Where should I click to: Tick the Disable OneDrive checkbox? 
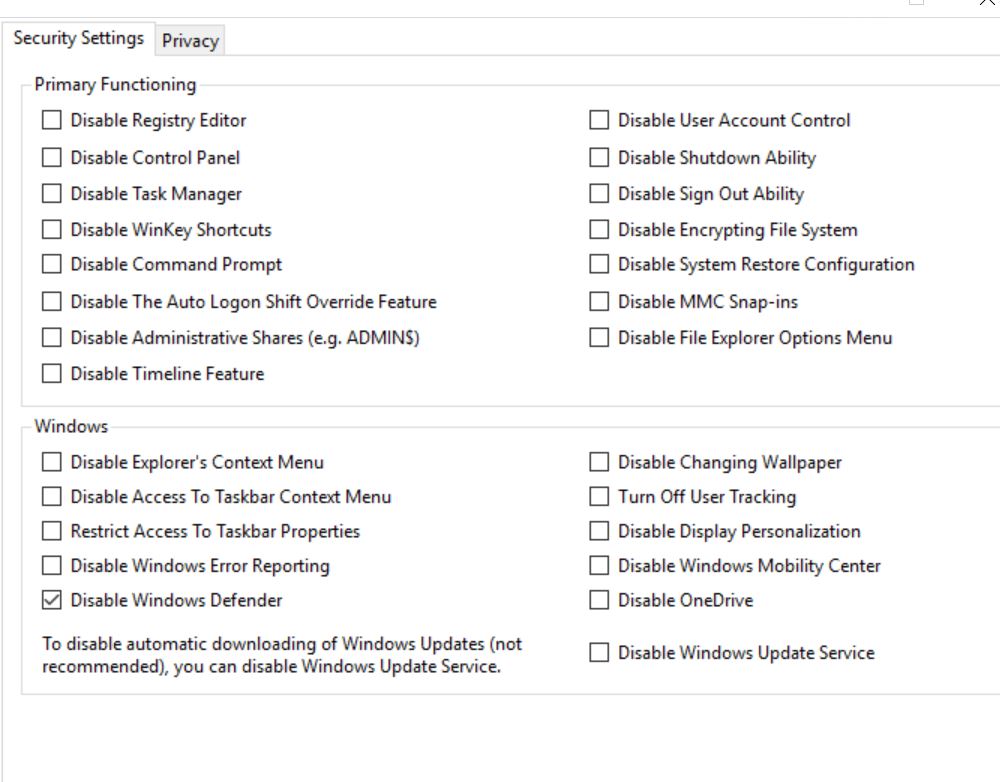[599, 601]
